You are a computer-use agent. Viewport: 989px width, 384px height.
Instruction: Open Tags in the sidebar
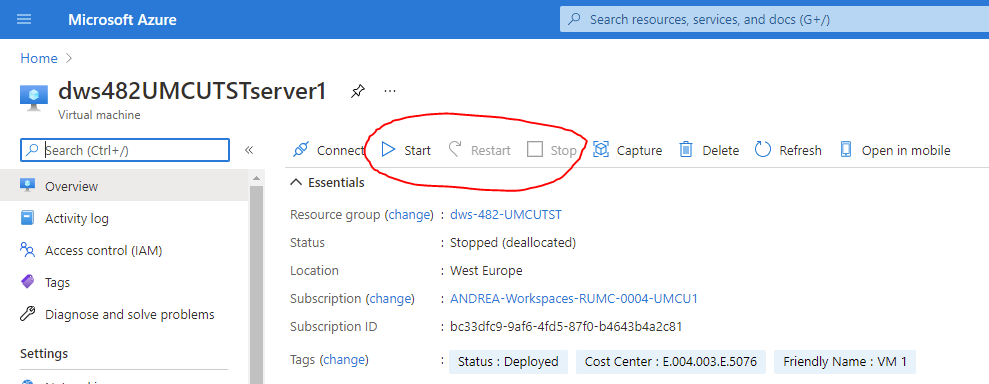point(124,282)
